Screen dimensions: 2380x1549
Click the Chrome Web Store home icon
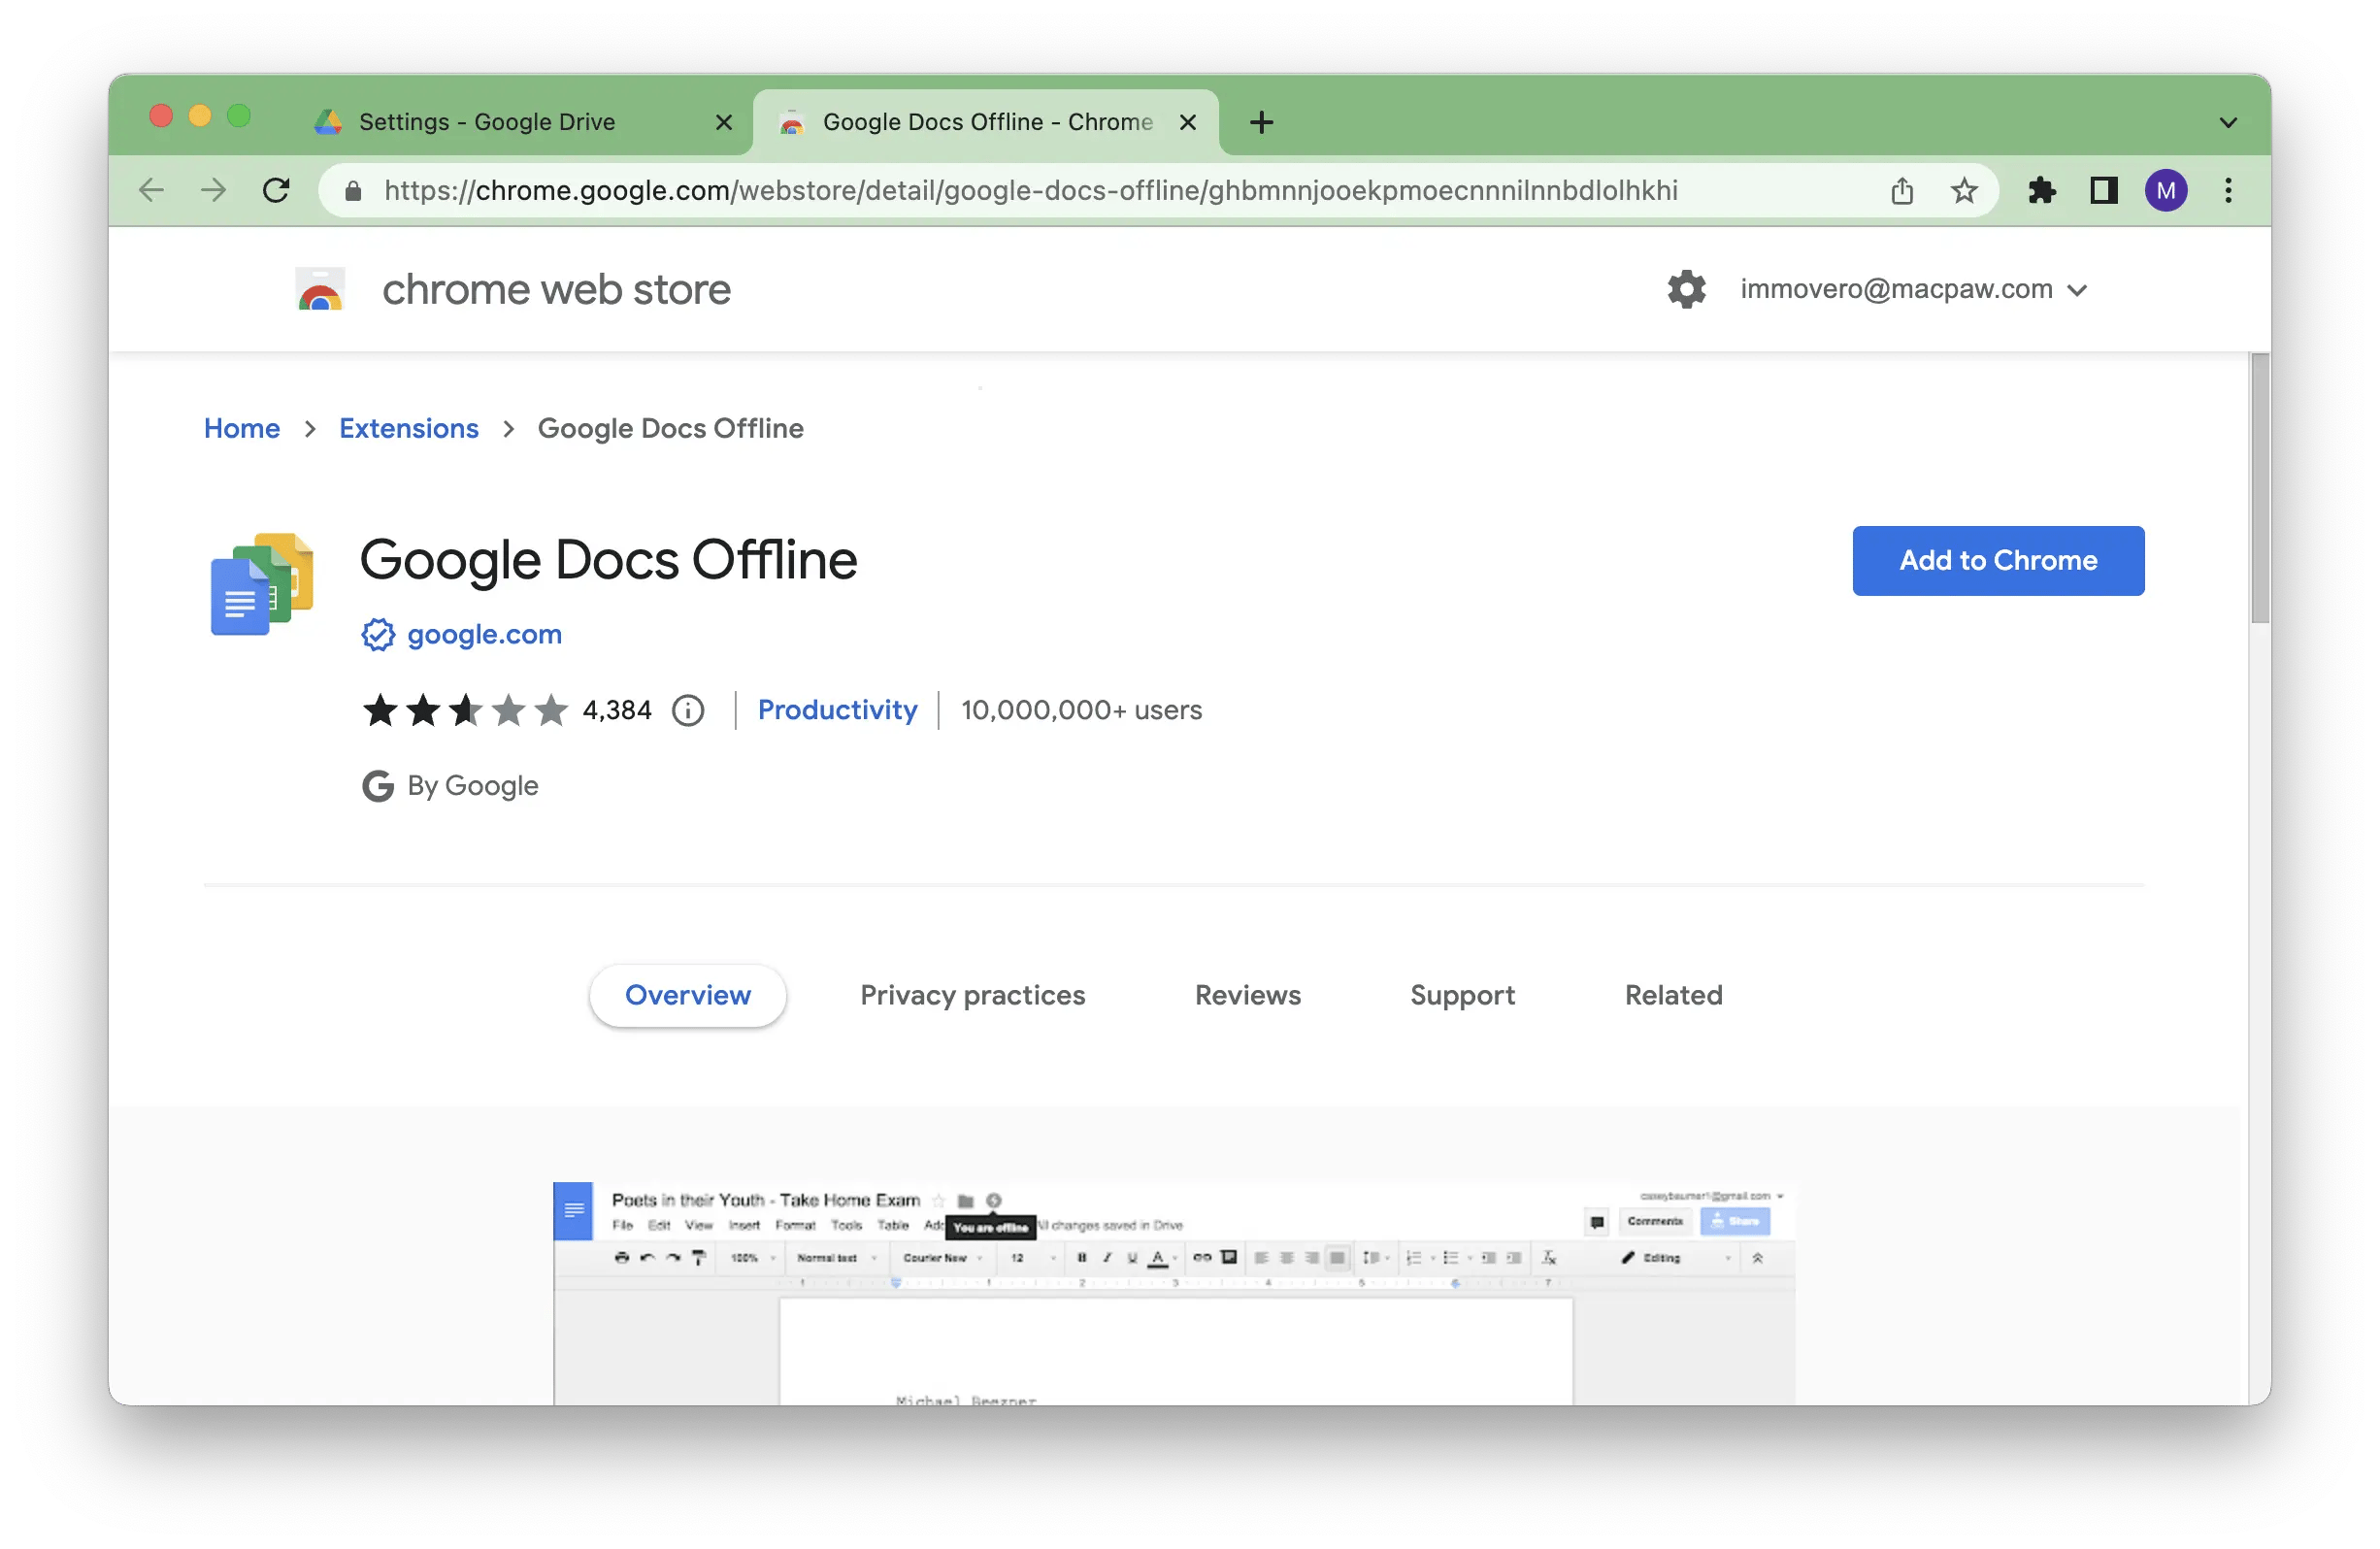(322, 289)
